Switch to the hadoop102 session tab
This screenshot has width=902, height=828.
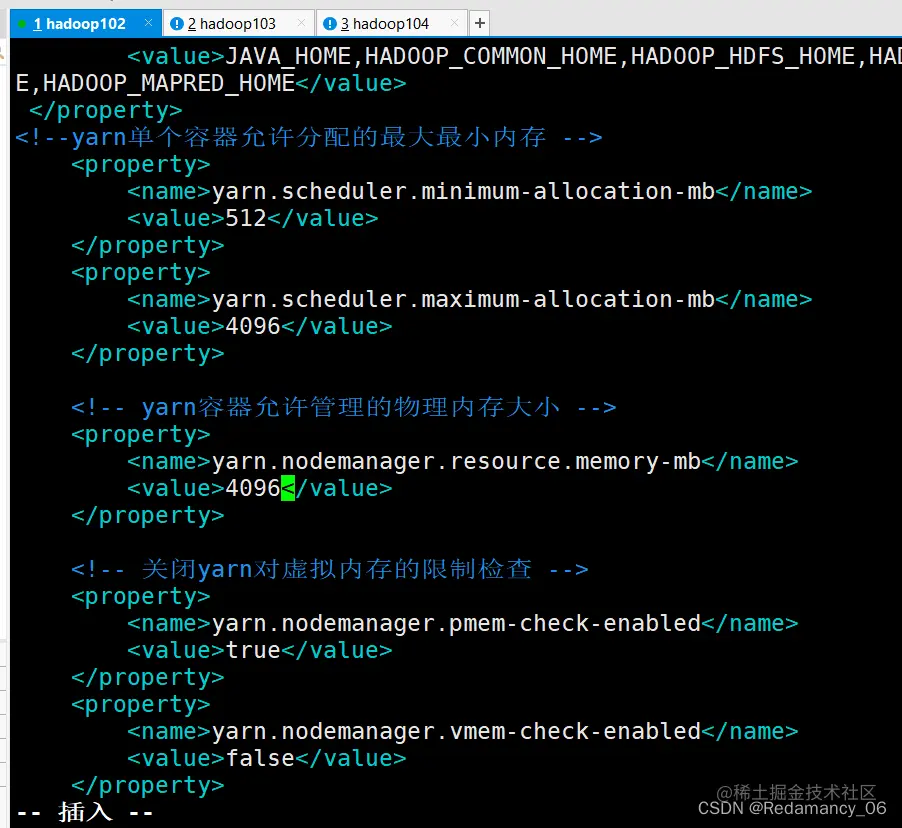click(86, 24)
